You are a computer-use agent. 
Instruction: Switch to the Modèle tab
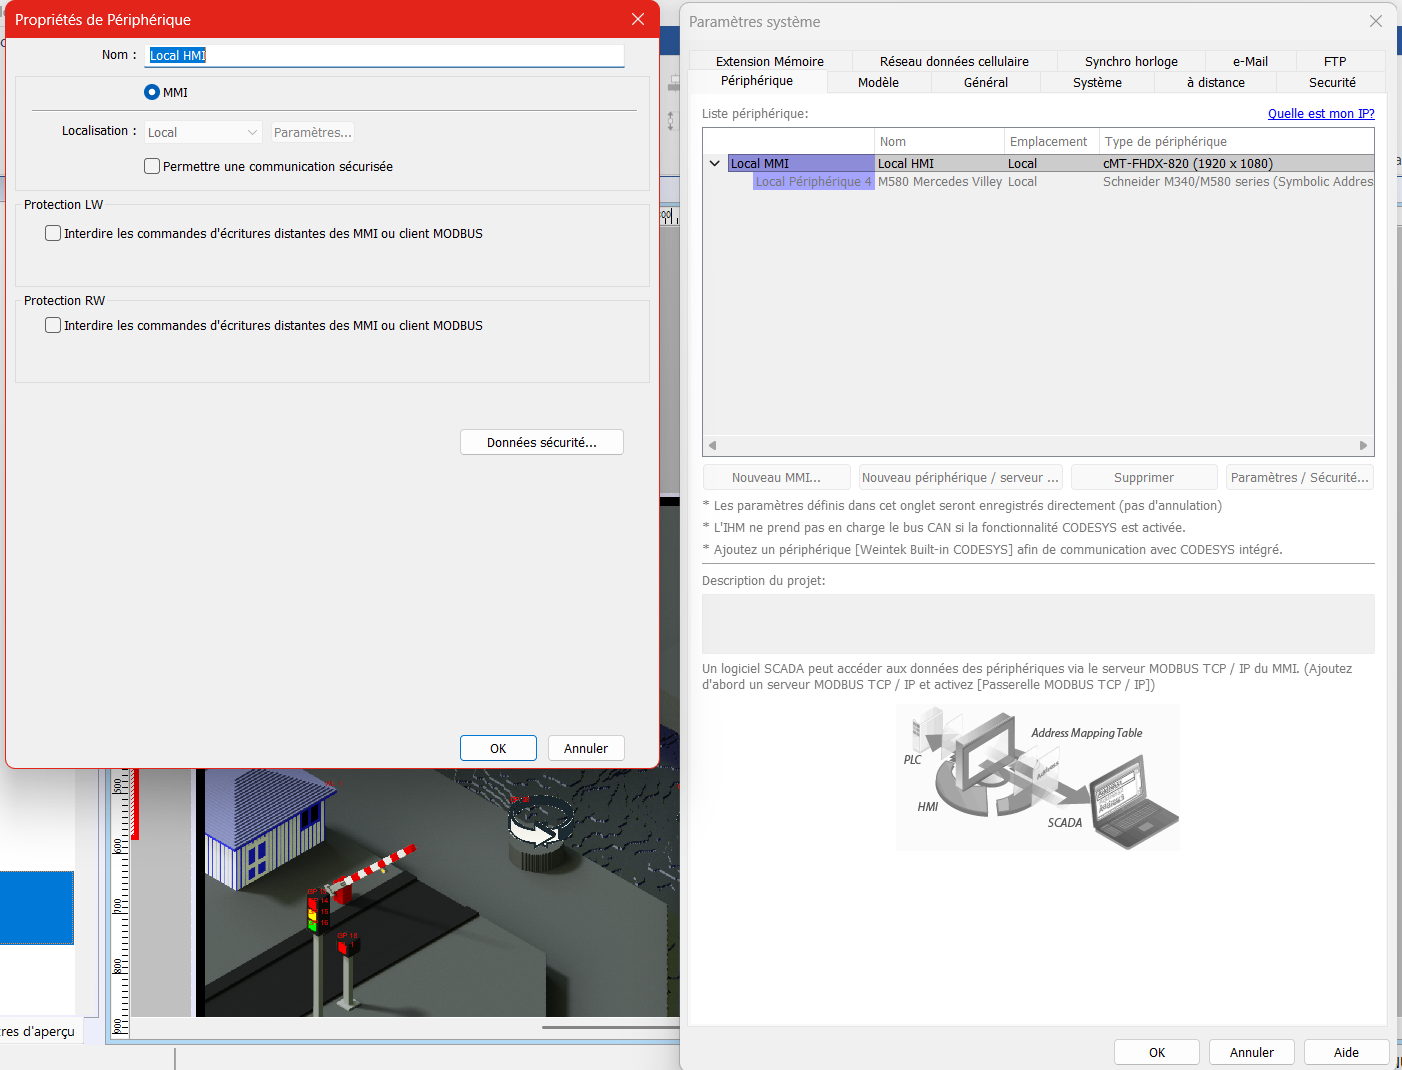(x=878, y=83)
